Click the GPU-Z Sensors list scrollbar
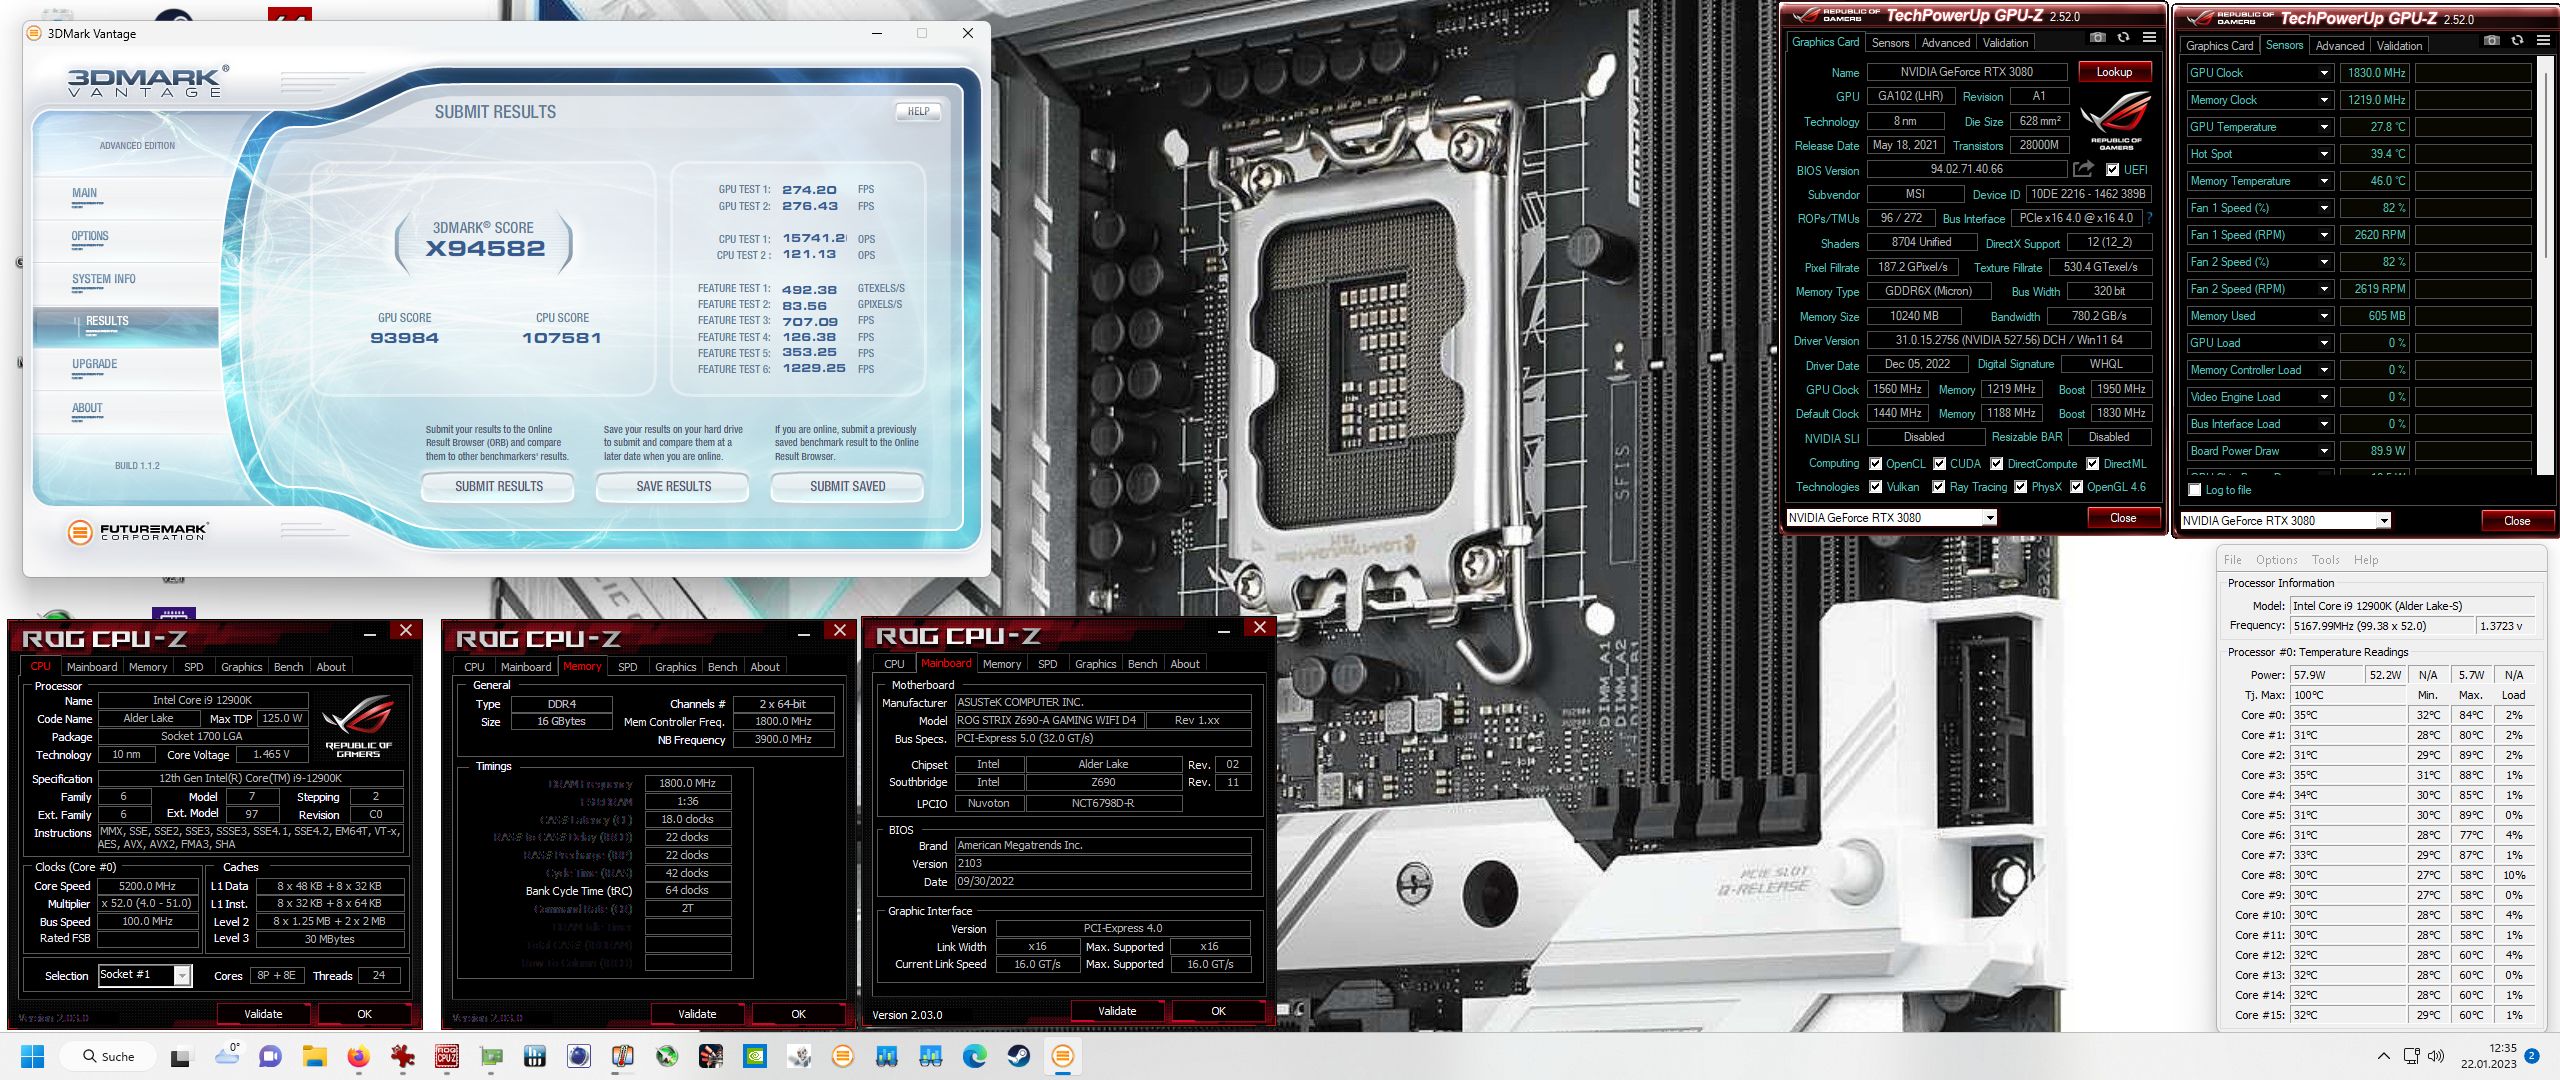Screen dimensions: 2560x1080 (2544, 265)
